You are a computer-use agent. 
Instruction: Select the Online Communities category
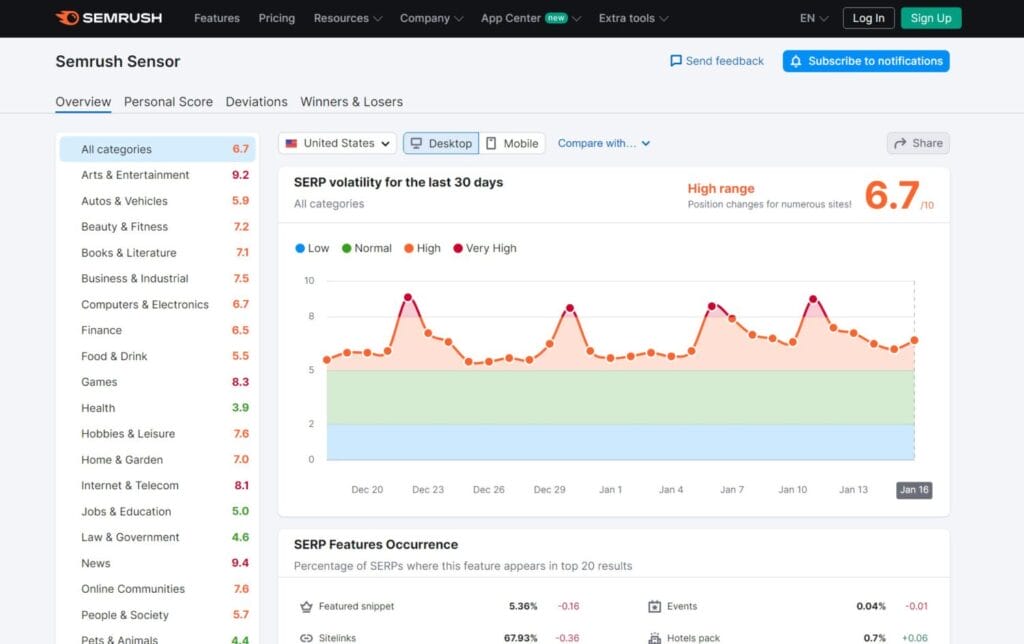click(157, 589)
